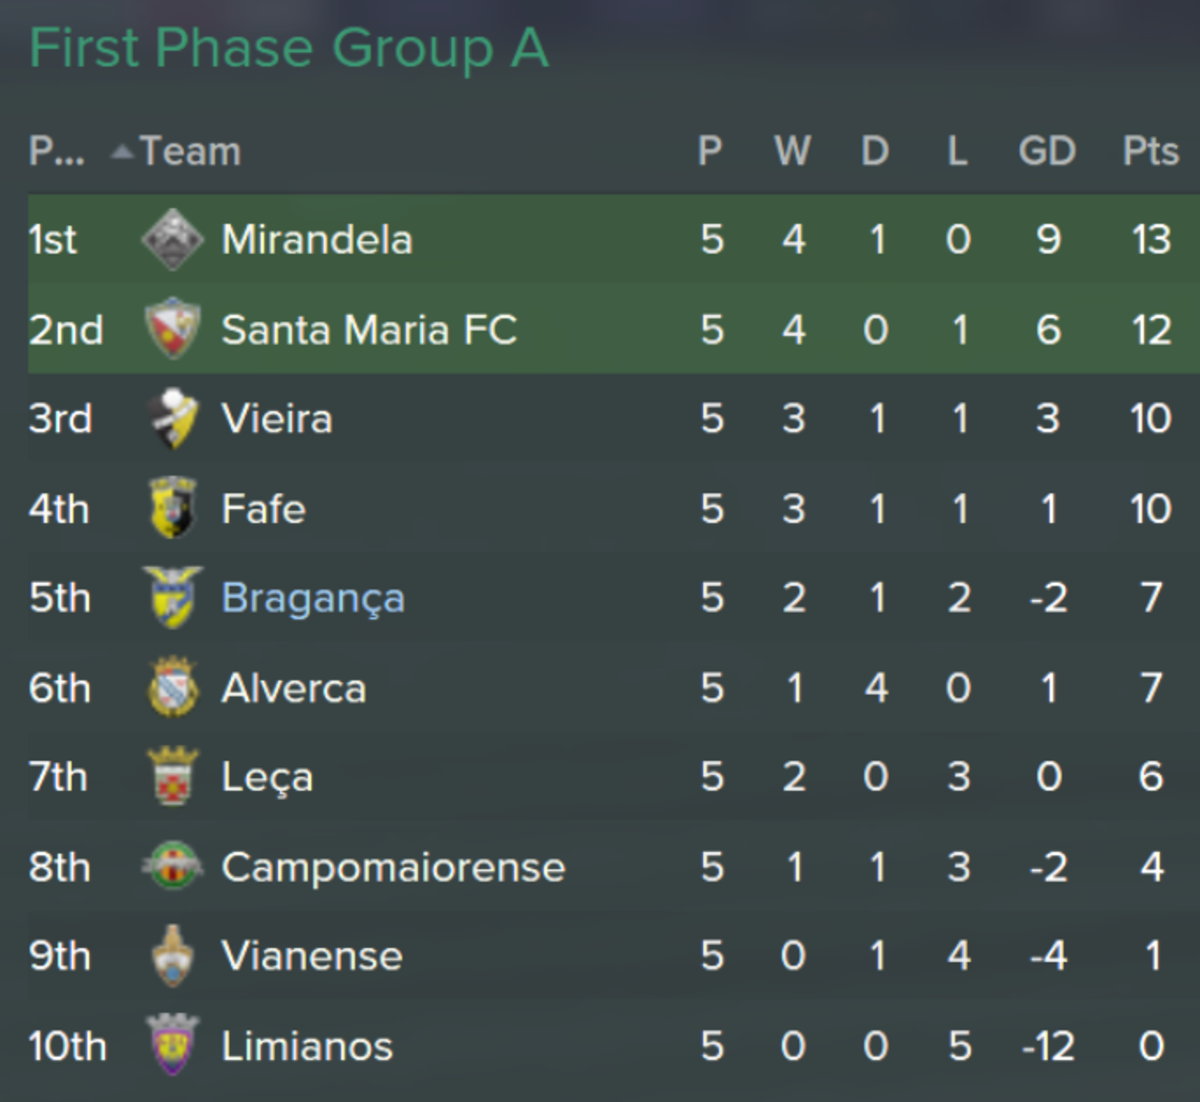Select the Fafe club badge
The width and height of the screenshot is (1200, 1102).
click(172, 508)
